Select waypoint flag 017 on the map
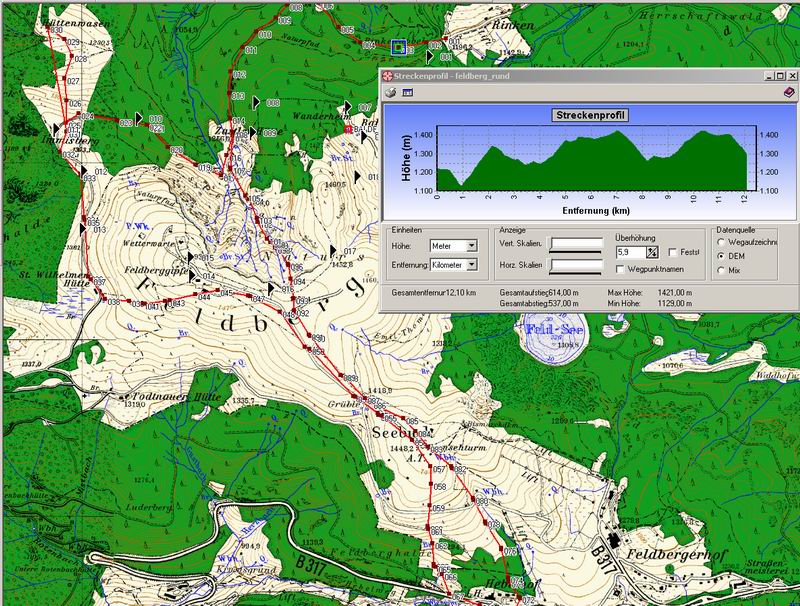This screenshot has width=800, height=606. pyautogui.click(x=333, y=250)
